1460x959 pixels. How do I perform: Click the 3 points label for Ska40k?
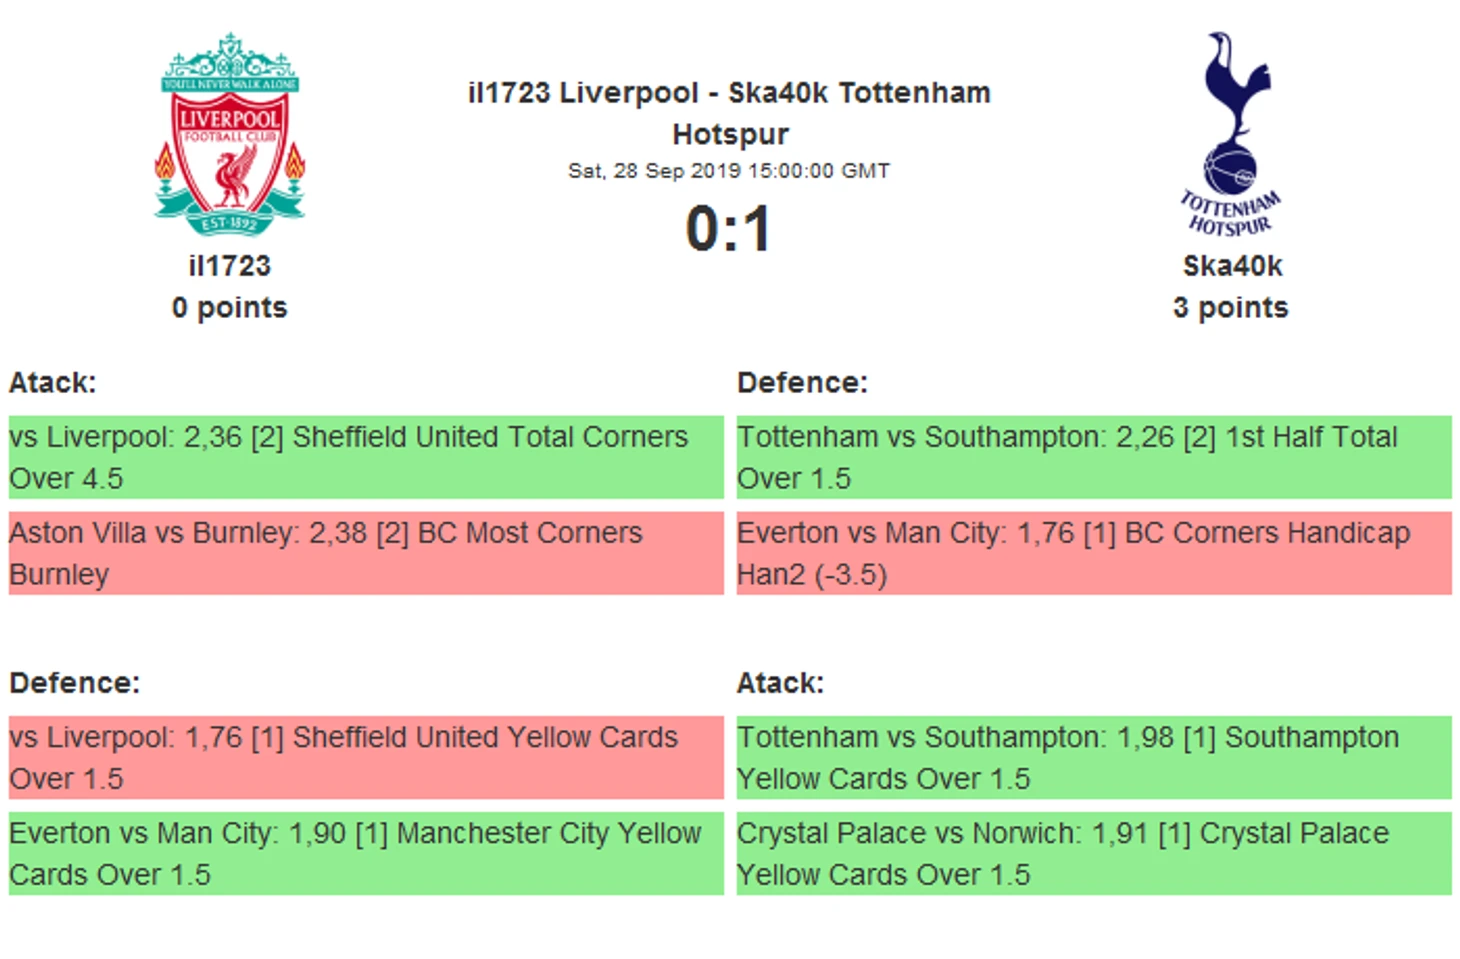tap(1231, 307)
